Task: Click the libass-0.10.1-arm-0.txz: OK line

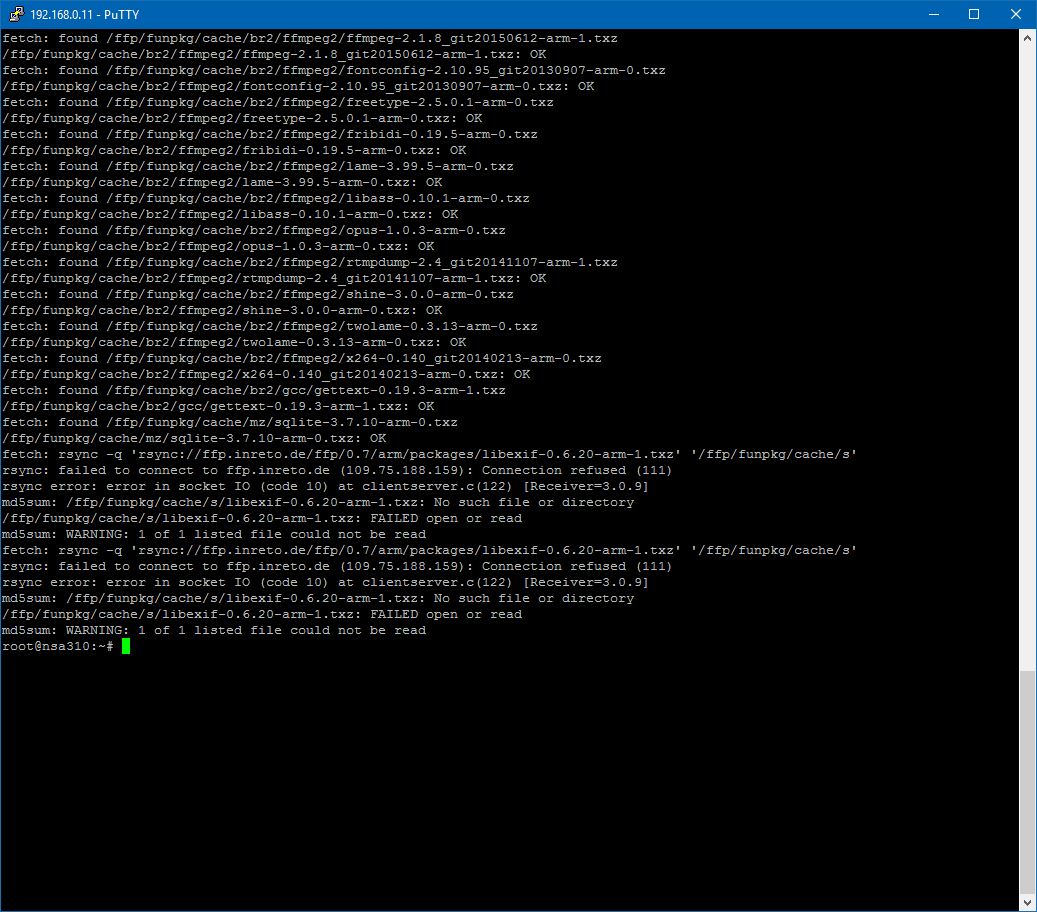Action: [x=230, y=214]
